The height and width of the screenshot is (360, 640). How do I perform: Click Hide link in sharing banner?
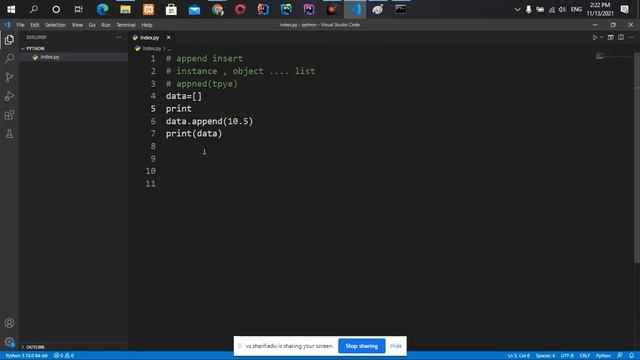click(396, 346)
